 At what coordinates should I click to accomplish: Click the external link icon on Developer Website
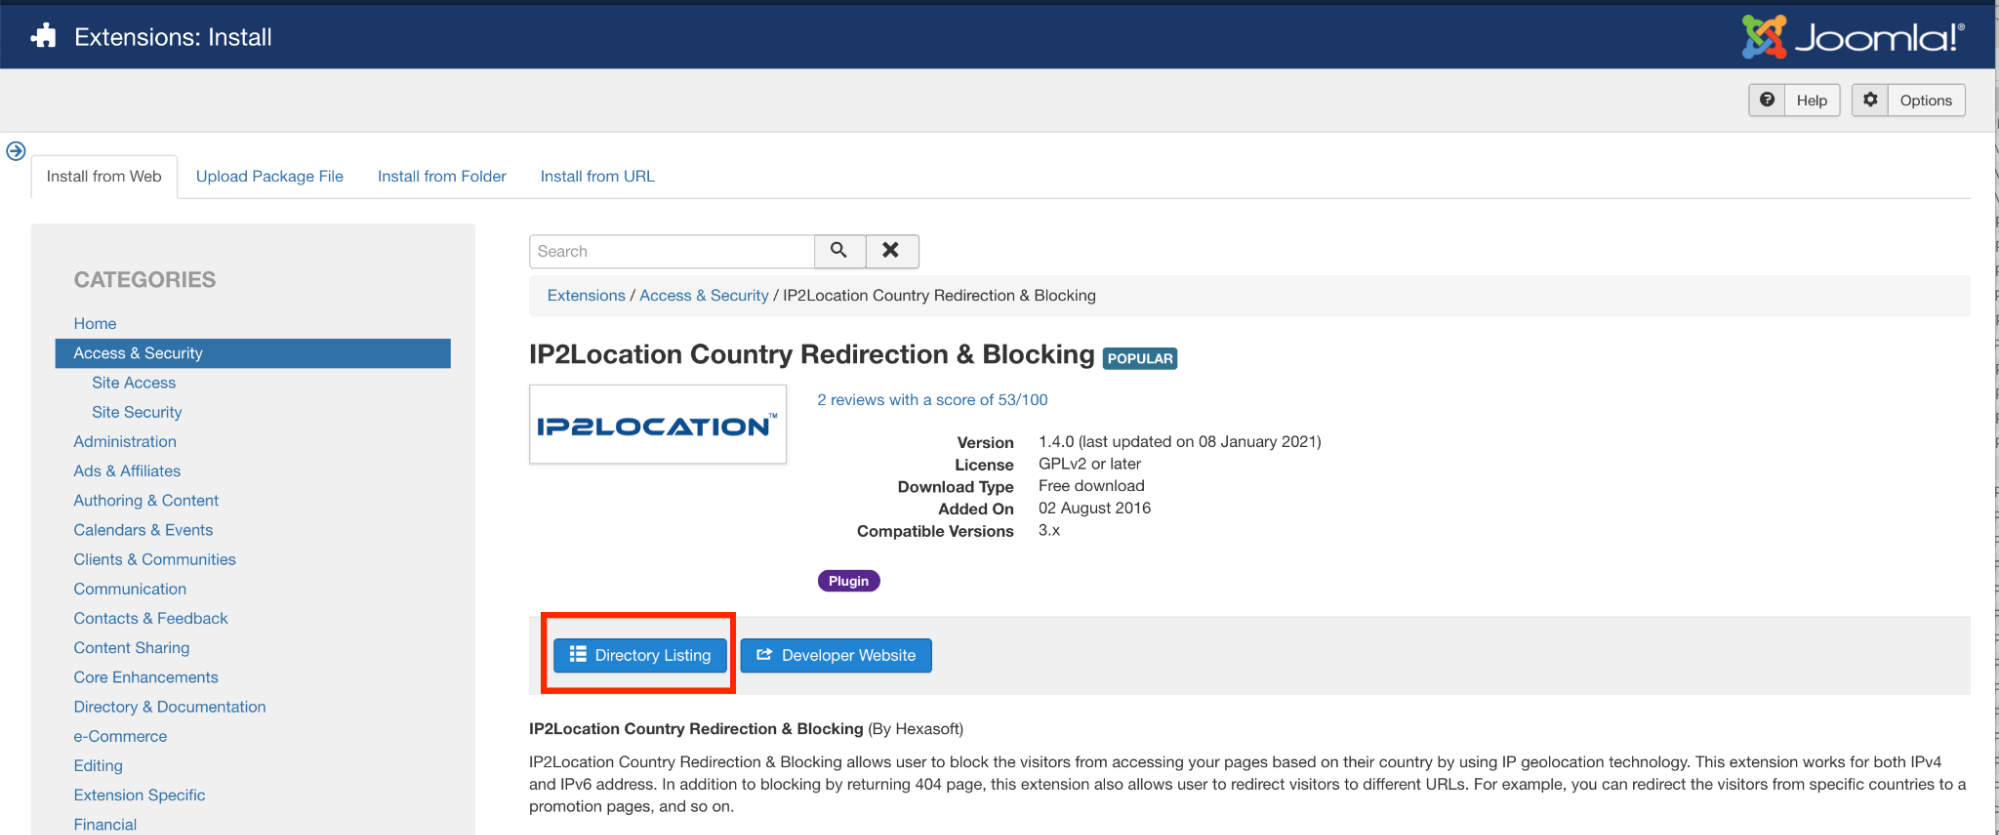[764, 654]
